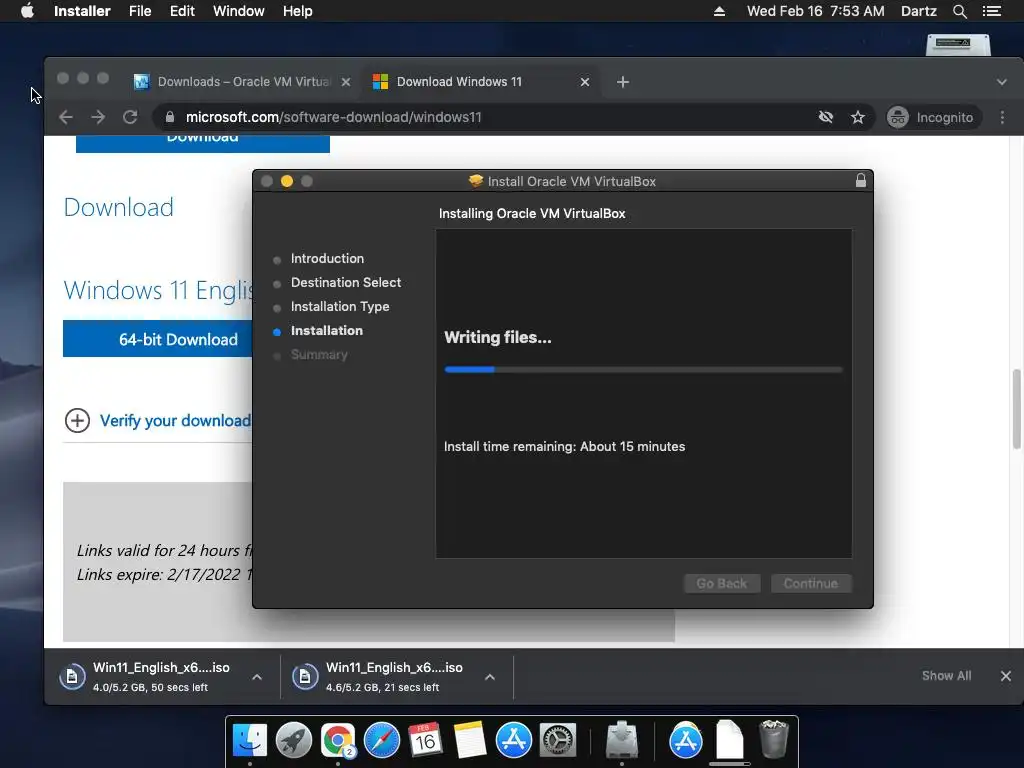Bookmark this page with star icon
The height and width of the screenshot is (768, 1024).
(857, 118)
